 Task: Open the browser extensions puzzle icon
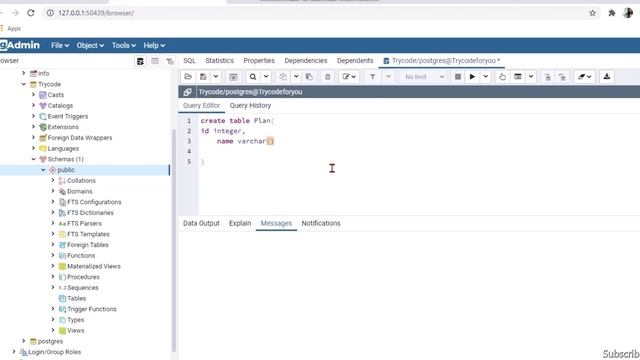click(x=611, y=13)
